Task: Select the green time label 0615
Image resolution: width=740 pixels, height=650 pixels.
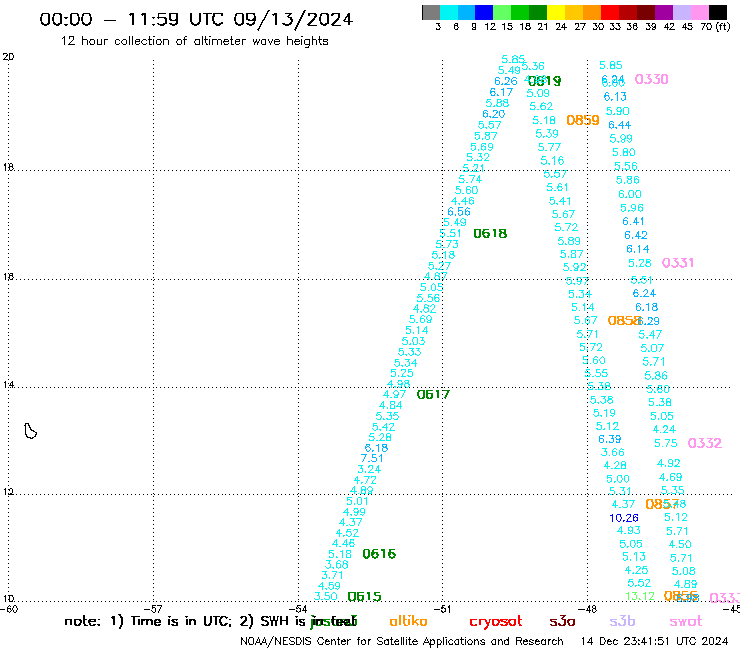Action: [364, 597]
